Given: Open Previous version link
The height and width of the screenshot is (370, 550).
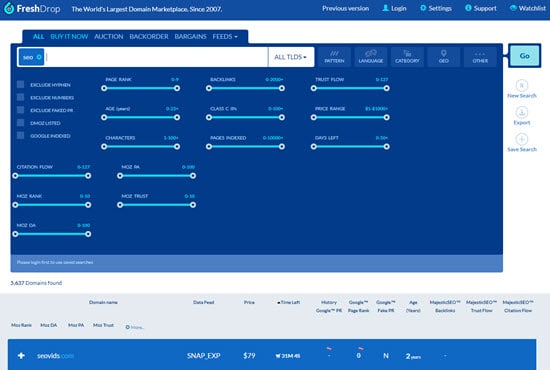Looking at the screenshot, I should pyautogui.click(x=346, y=8).
